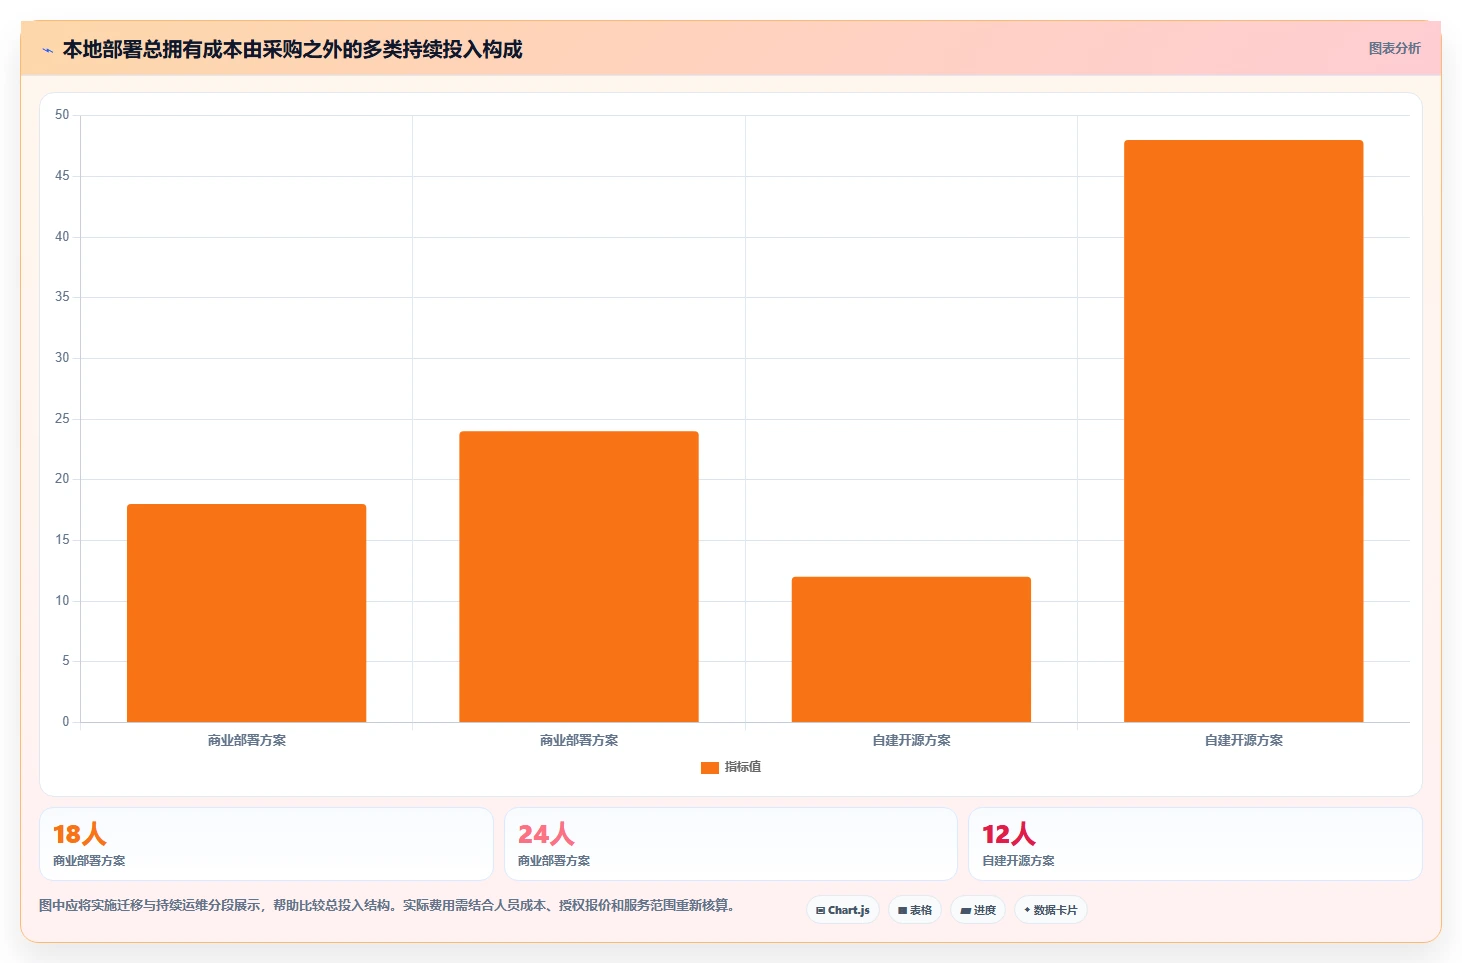The height and width of the screenshot is (963, 1462).
Task: Select the 数据卡片 chip
Action: (x=1051, y=910)
